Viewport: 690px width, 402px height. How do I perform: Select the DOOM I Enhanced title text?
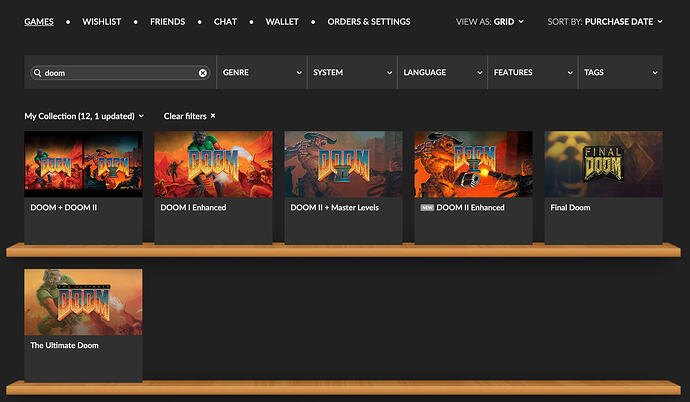[193, 208]
